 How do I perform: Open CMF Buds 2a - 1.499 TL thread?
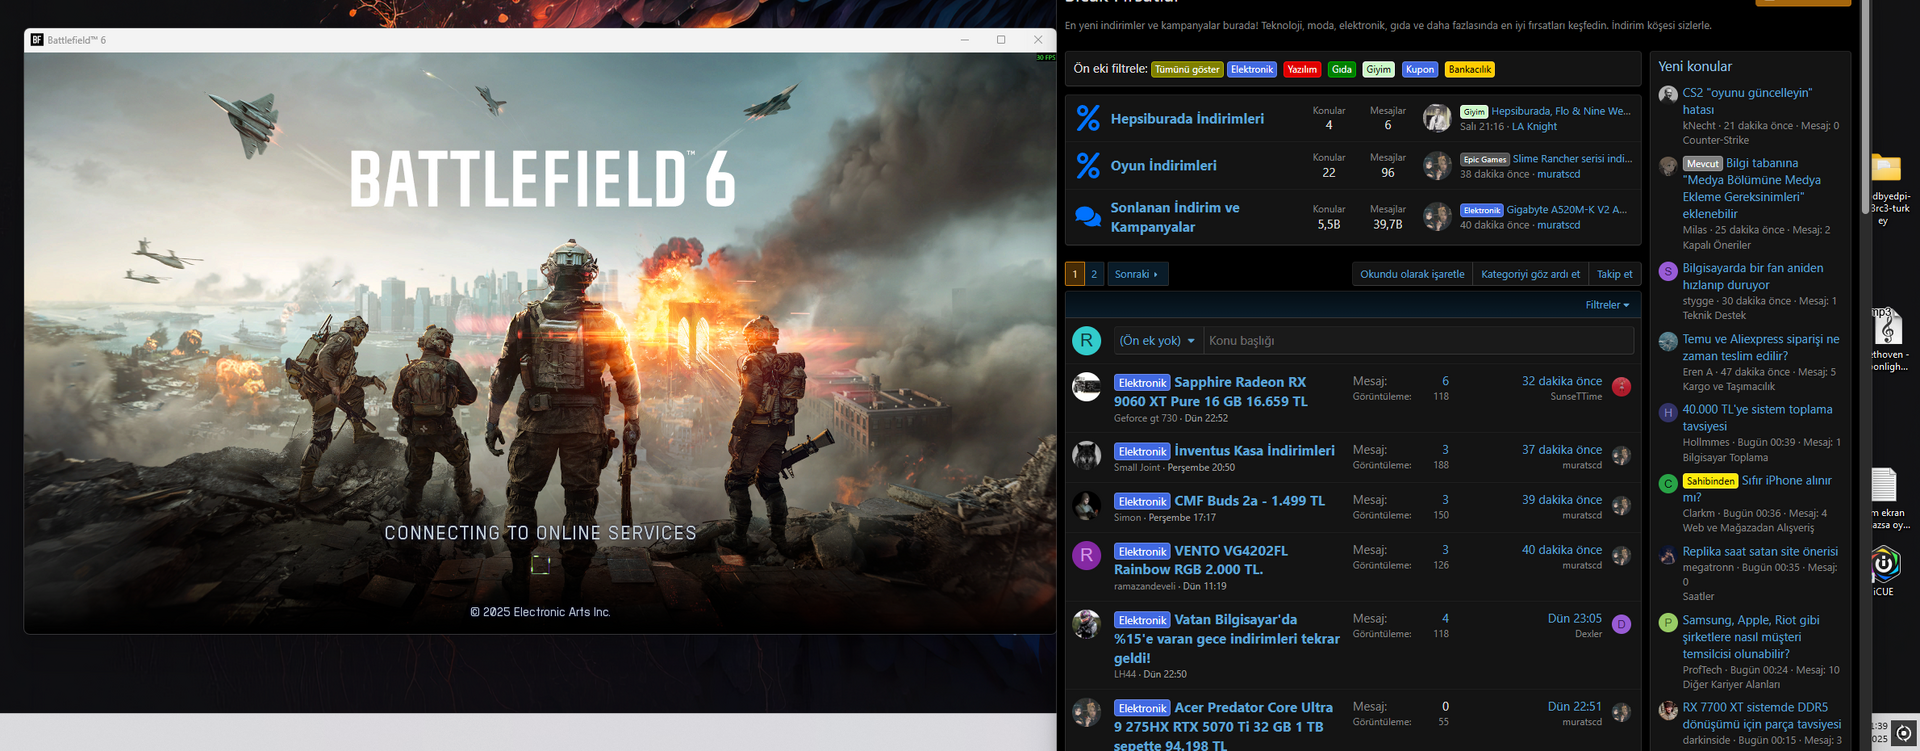pos(1249,501)
